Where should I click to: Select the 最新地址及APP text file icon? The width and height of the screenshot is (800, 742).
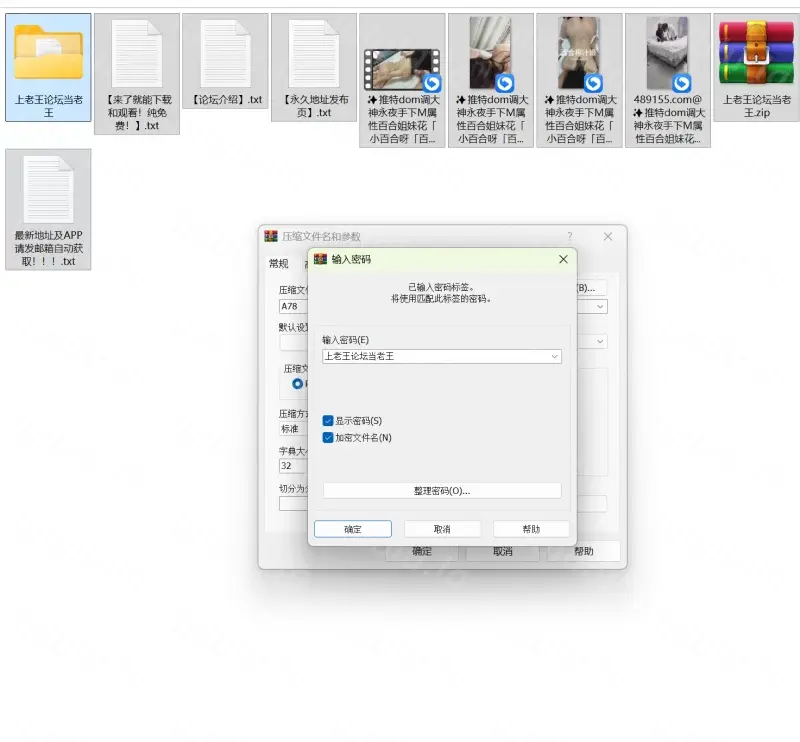pos(48,189)
